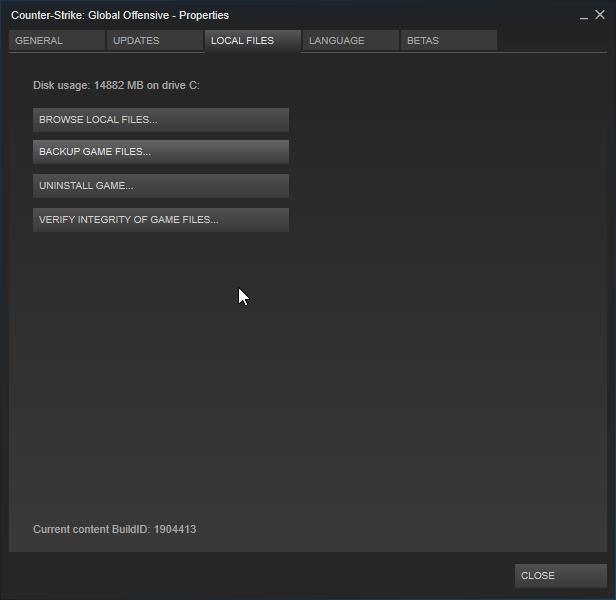Image resolution: width=616 pixels, height=600 pixels.
Task: Switch to the General tab
Action: [57, 40]
